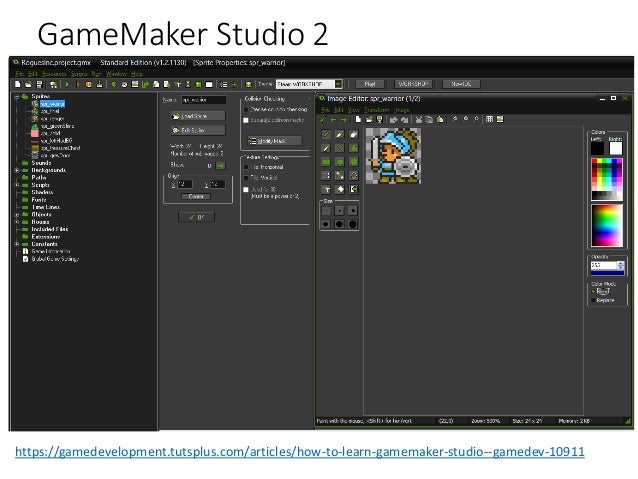The width and height of the screenshot is (638, 479).
Task: Click the Right color white swatch
Action: (616, 148)
